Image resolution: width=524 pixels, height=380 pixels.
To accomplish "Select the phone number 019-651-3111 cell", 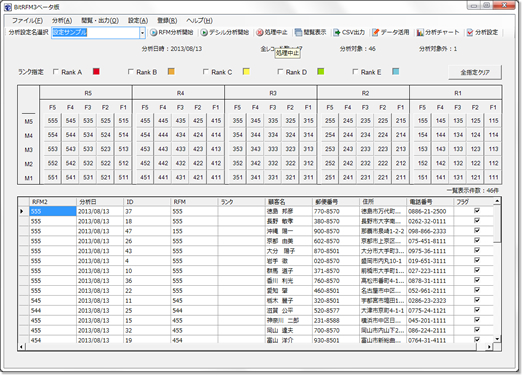I will [430, 261].
